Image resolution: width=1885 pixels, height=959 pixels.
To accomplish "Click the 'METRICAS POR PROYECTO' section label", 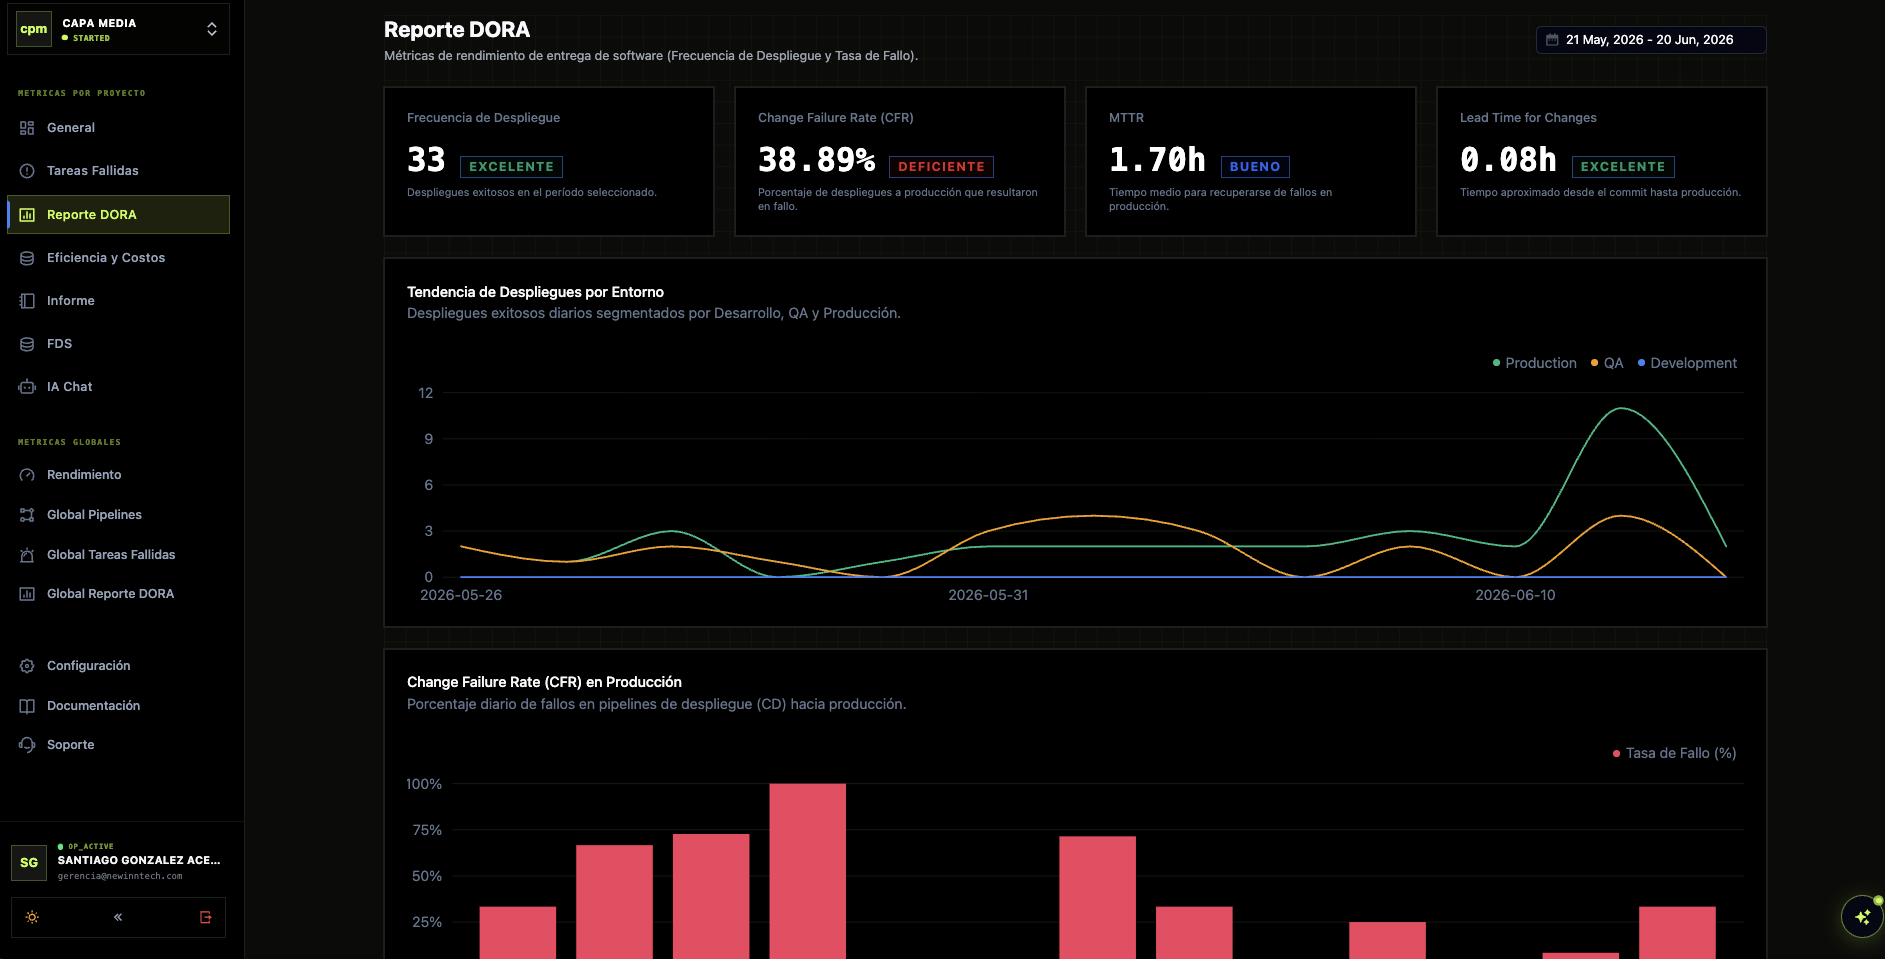I will coord(82,93).
